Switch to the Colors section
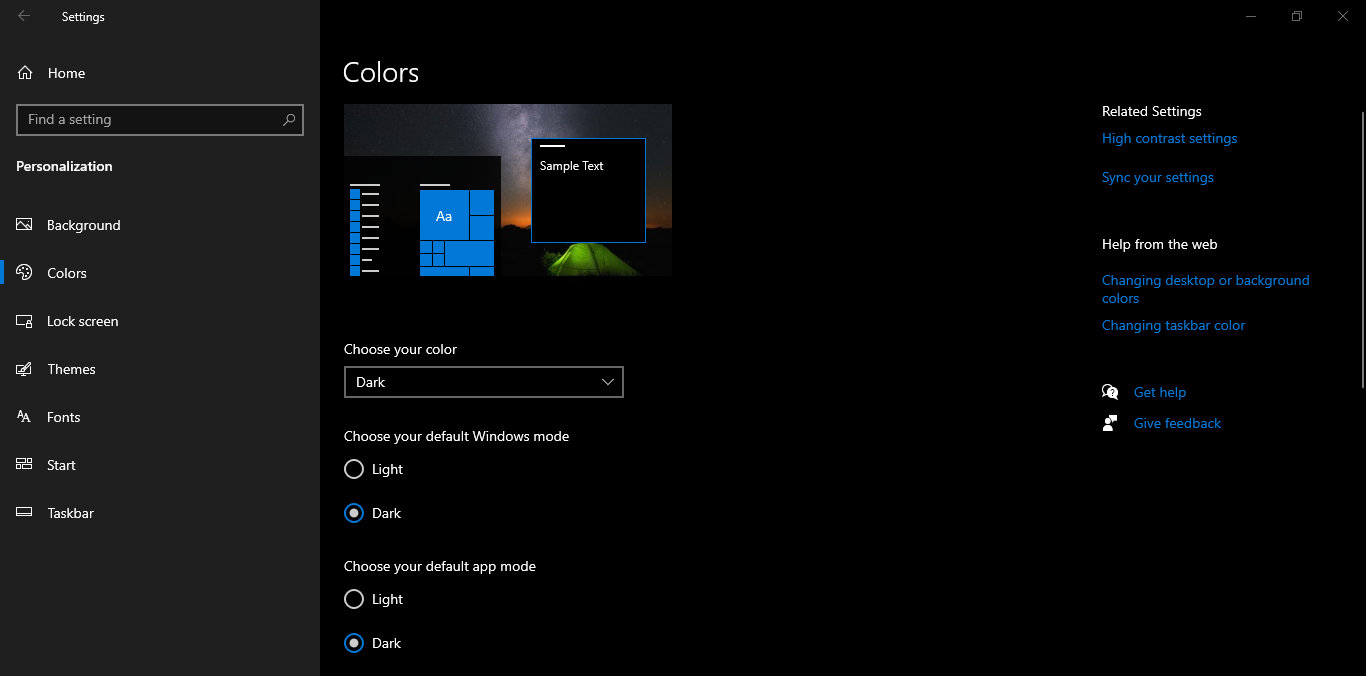 pos(66,272)
